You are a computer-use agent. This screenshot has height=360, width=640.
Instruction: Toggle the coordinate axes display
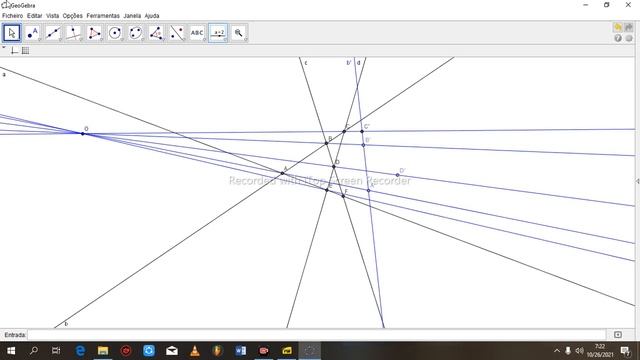tap(15, 51)
